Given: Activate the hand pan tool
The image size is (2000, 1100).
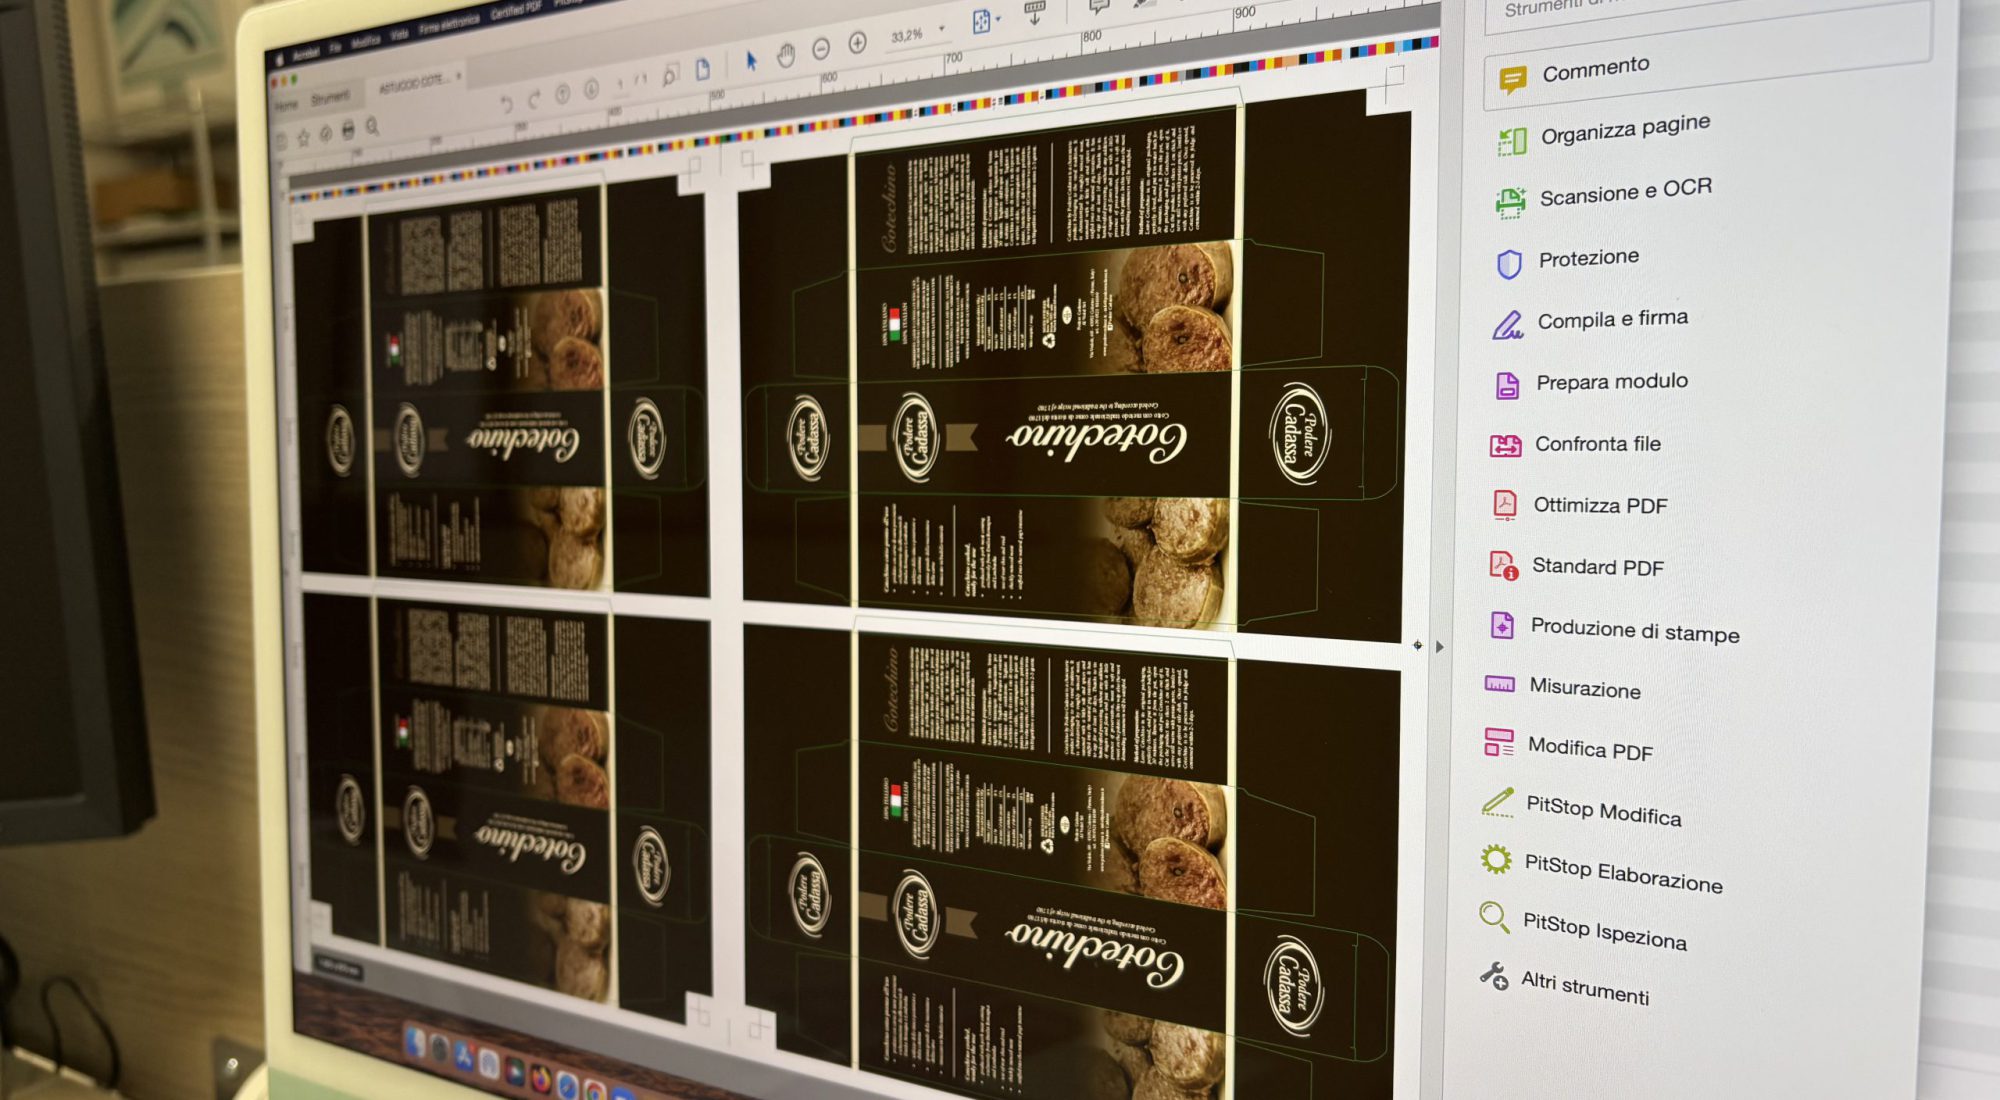Looking at the screenshot, I should click(786, 55).
